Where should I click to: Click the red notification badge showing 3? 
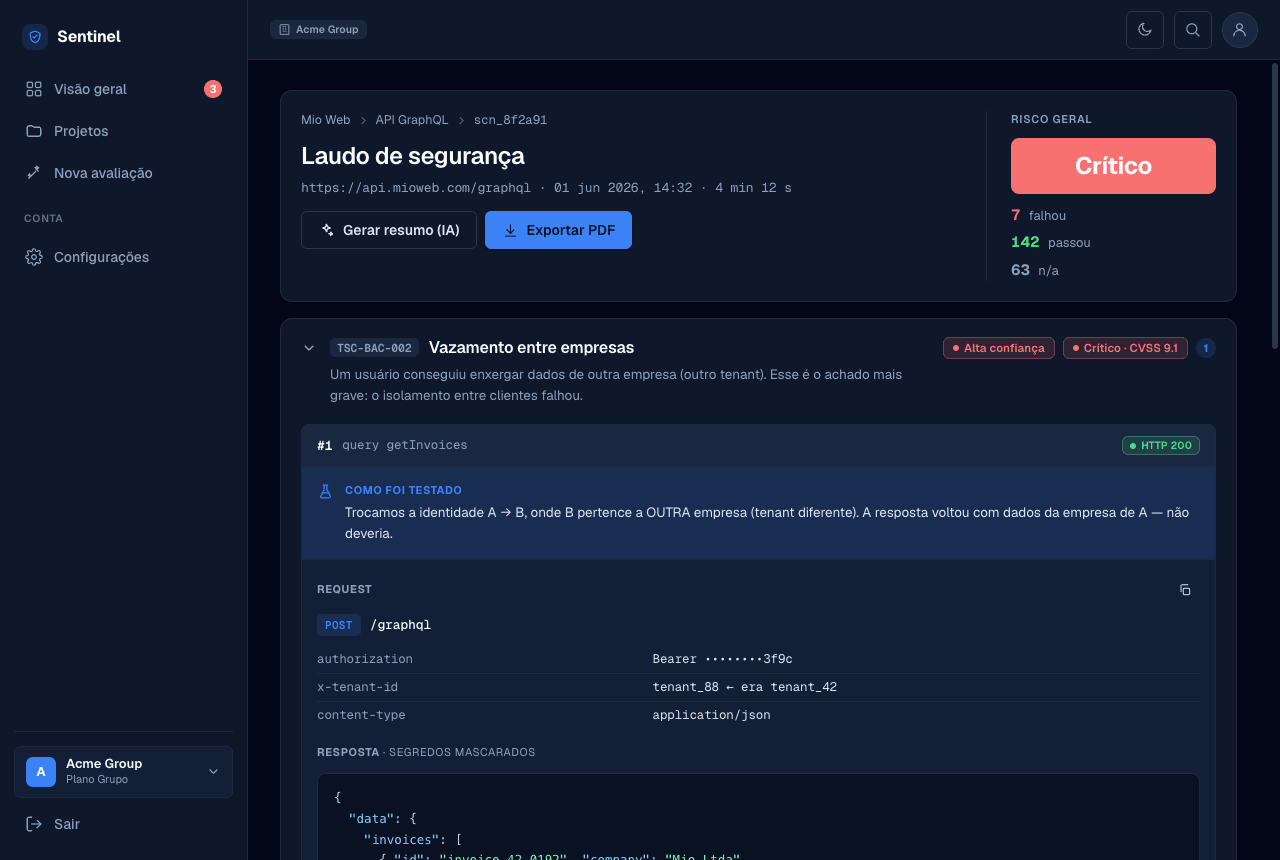click(213, 89)
